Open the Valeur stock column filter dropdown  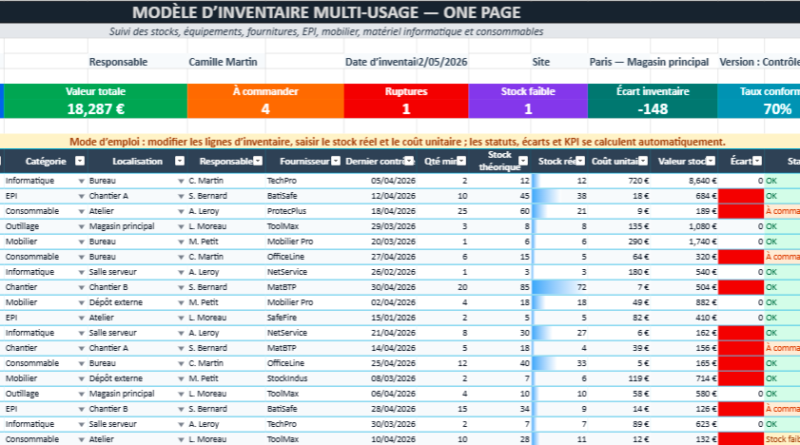(x=711, y=161)
